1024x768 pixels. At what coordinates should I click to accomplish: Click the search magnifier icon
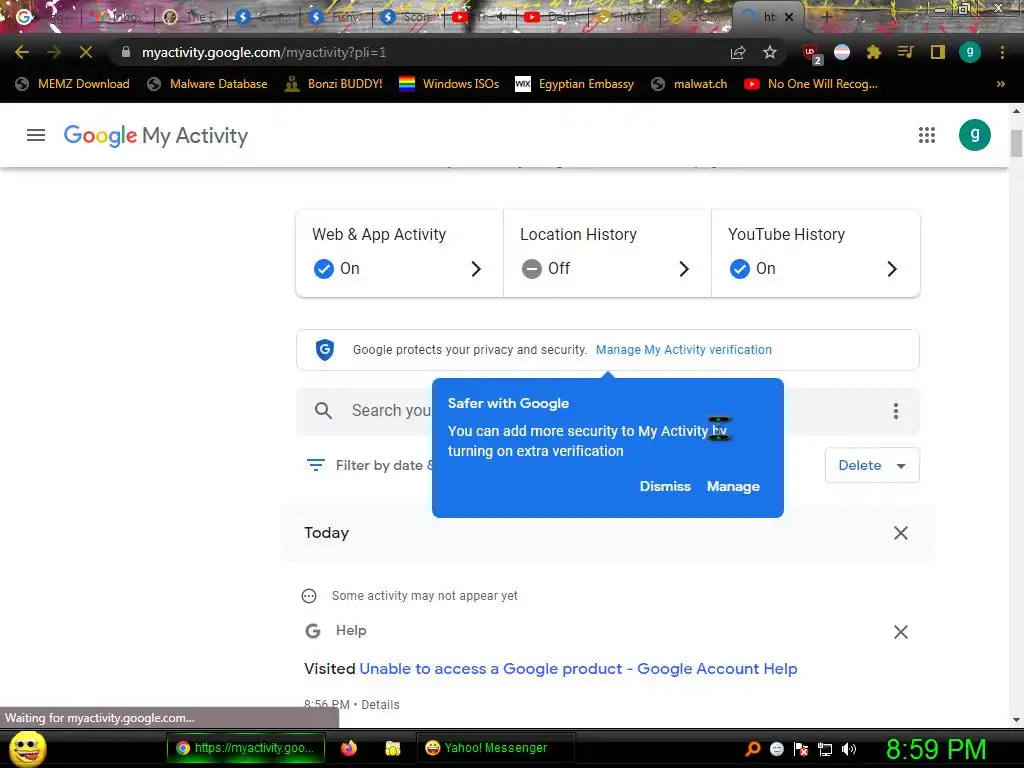(323, 410)
